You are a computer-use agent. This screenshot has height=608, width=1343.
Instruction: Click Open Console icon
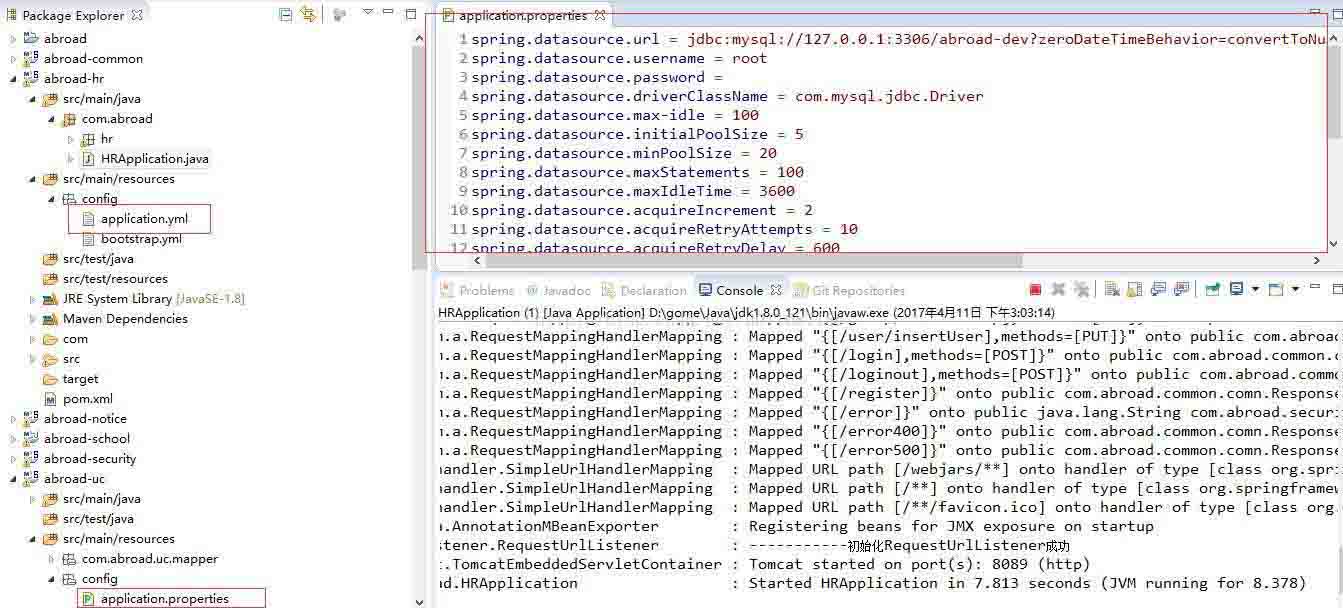point(1275,290)
